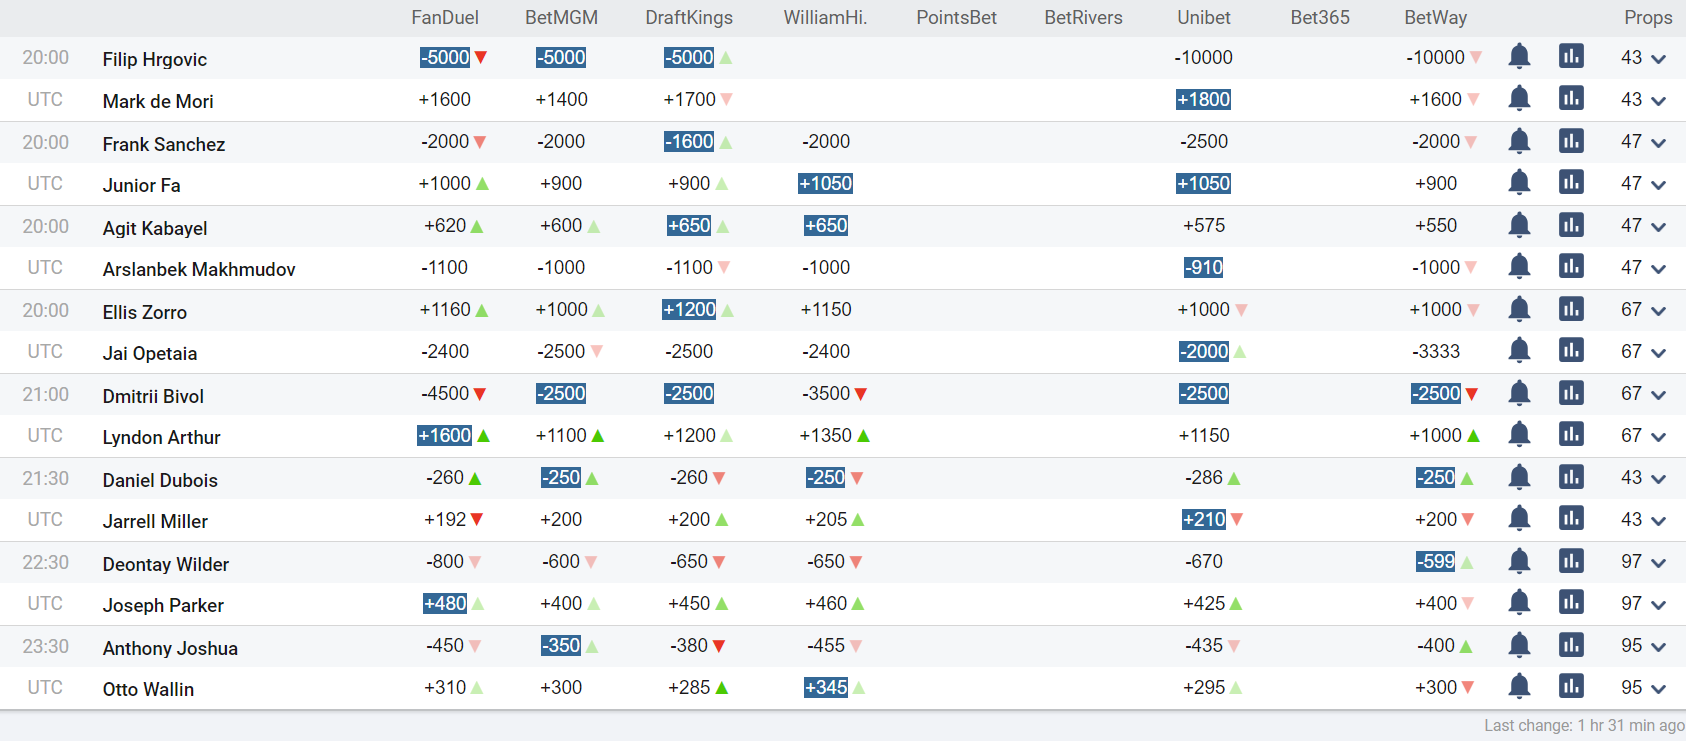Expand 67 props for Ellis Zorro
The height and width of the screenshot is (741, 1686).
1644,310
